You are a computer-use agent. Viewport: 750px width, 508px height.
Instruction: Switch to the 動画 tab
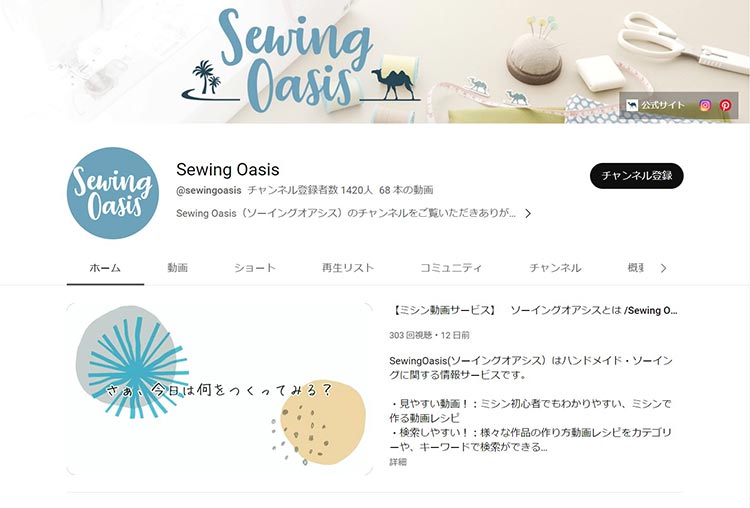[177, 268]
